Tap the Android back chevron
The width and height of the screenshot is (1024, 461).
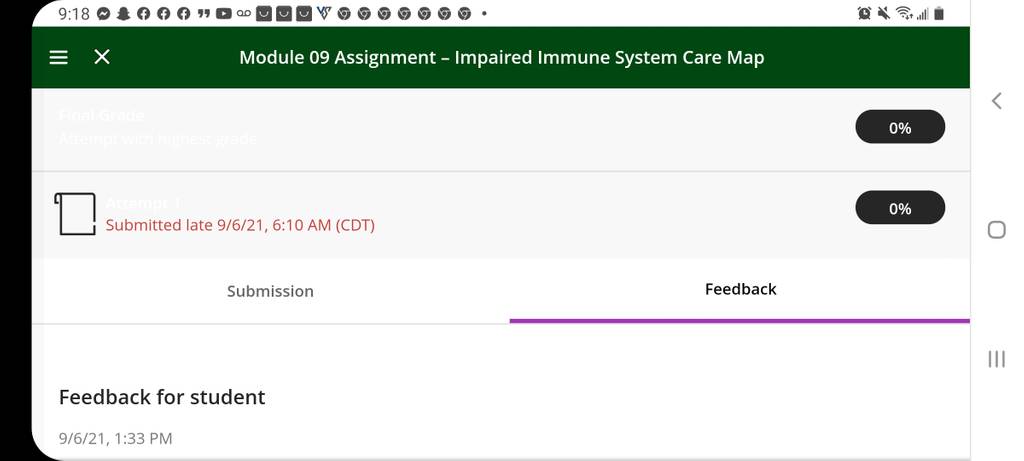point(996,101)
